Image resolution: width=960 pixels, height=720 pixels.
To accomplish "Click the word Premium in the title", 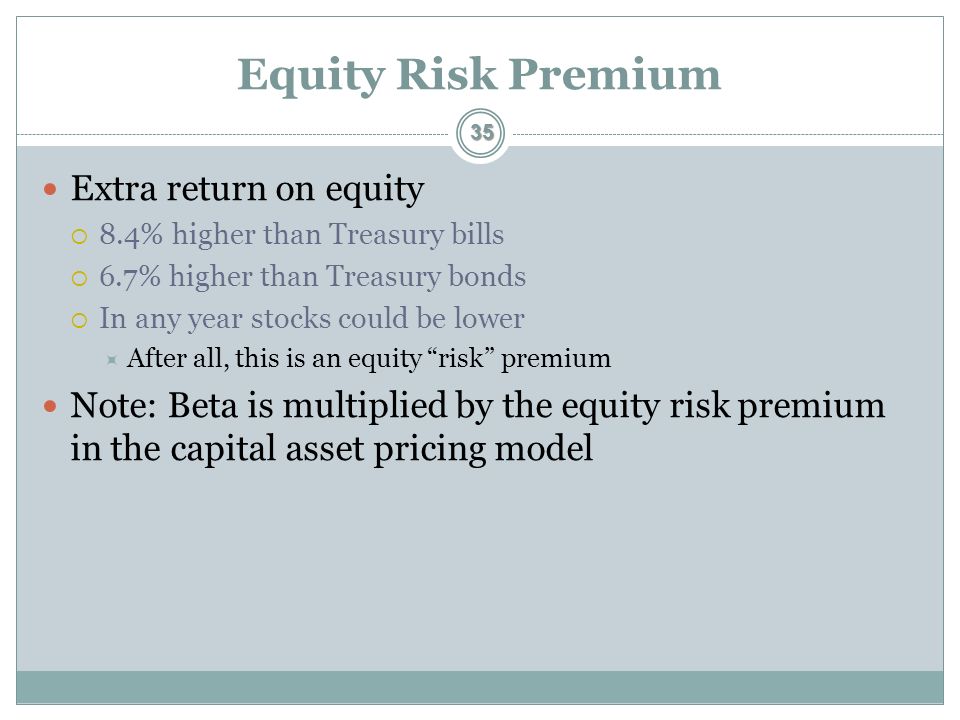I will 615,75.
